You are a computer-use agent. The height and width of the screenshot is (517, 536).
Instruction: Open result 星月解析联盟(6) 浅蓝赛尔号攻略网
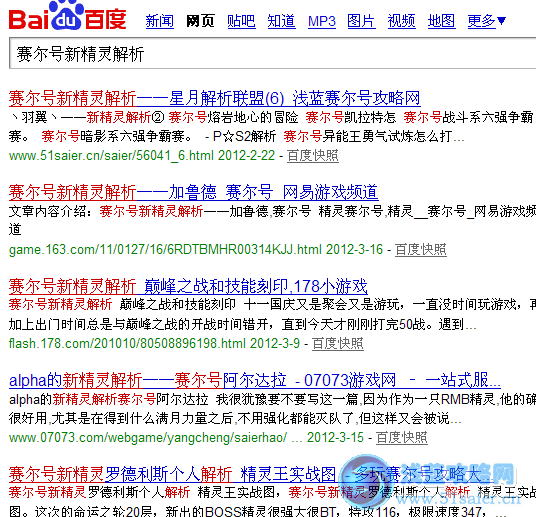(215, 98)
